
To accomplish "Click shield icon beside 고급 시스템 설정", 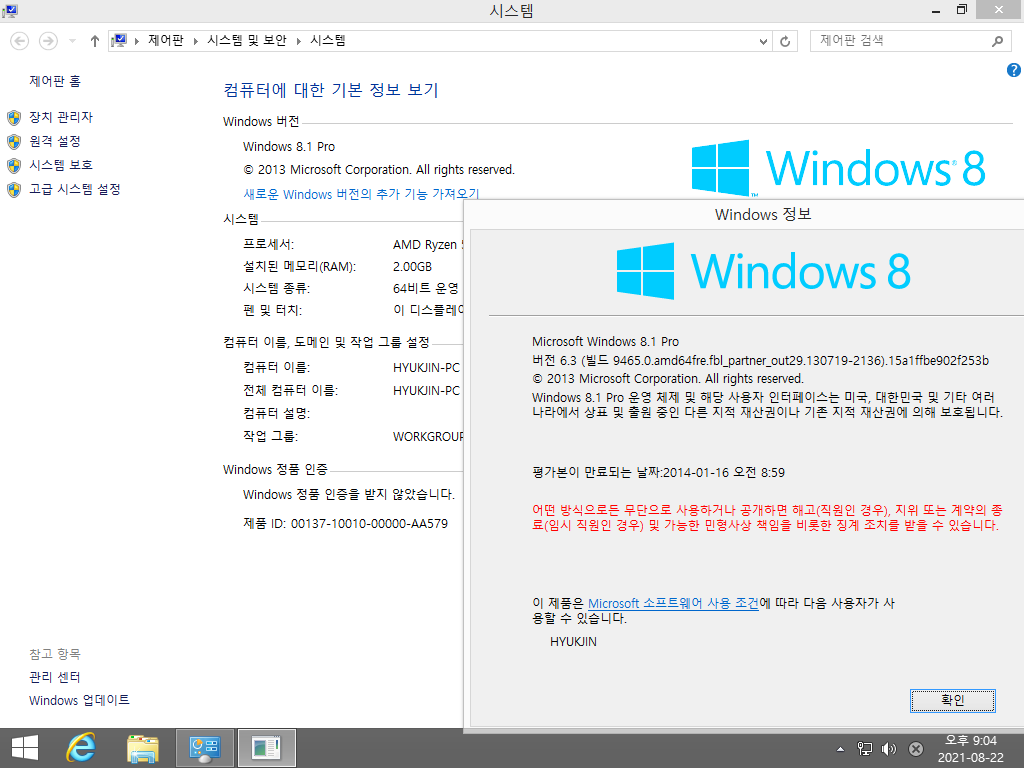I will click(x=14, y=189).
